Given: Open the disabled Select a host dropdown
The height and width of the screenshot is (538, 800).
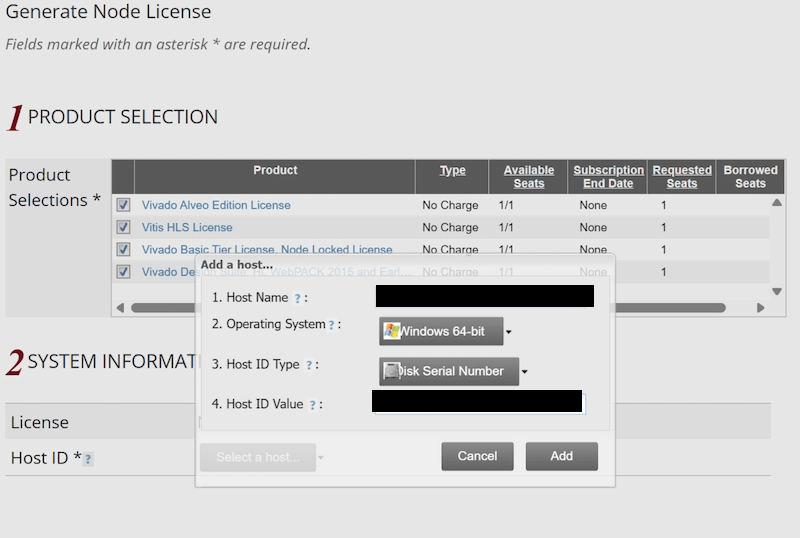Looking at the screenshot, I should tap(258, 457).
